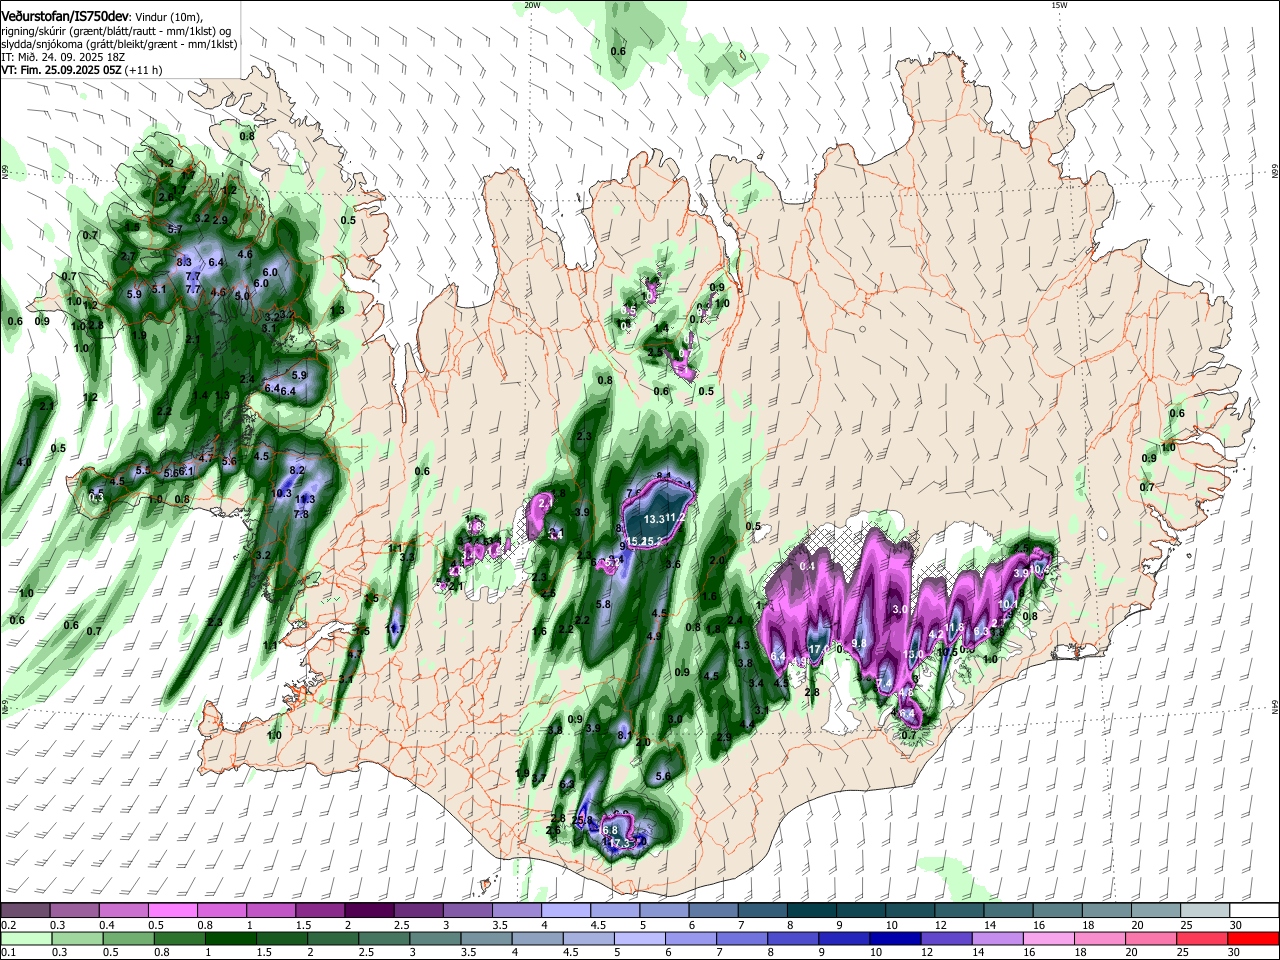Click the '4.0' value at the far west edge
Image resolution: width=1280 pixels, height=960 pixels.
point(24,462)
